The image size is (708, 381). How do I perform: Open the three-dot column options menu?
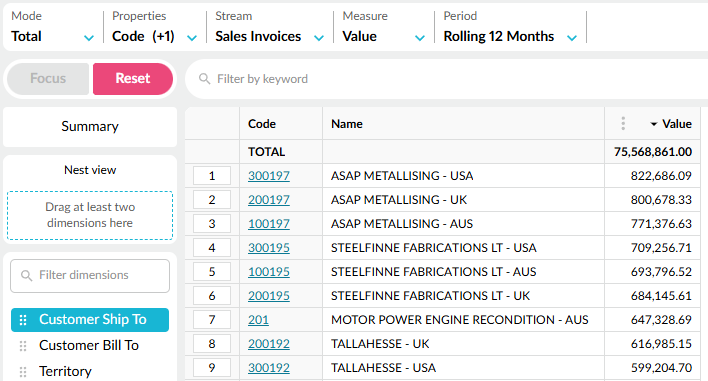pos(623,124)
